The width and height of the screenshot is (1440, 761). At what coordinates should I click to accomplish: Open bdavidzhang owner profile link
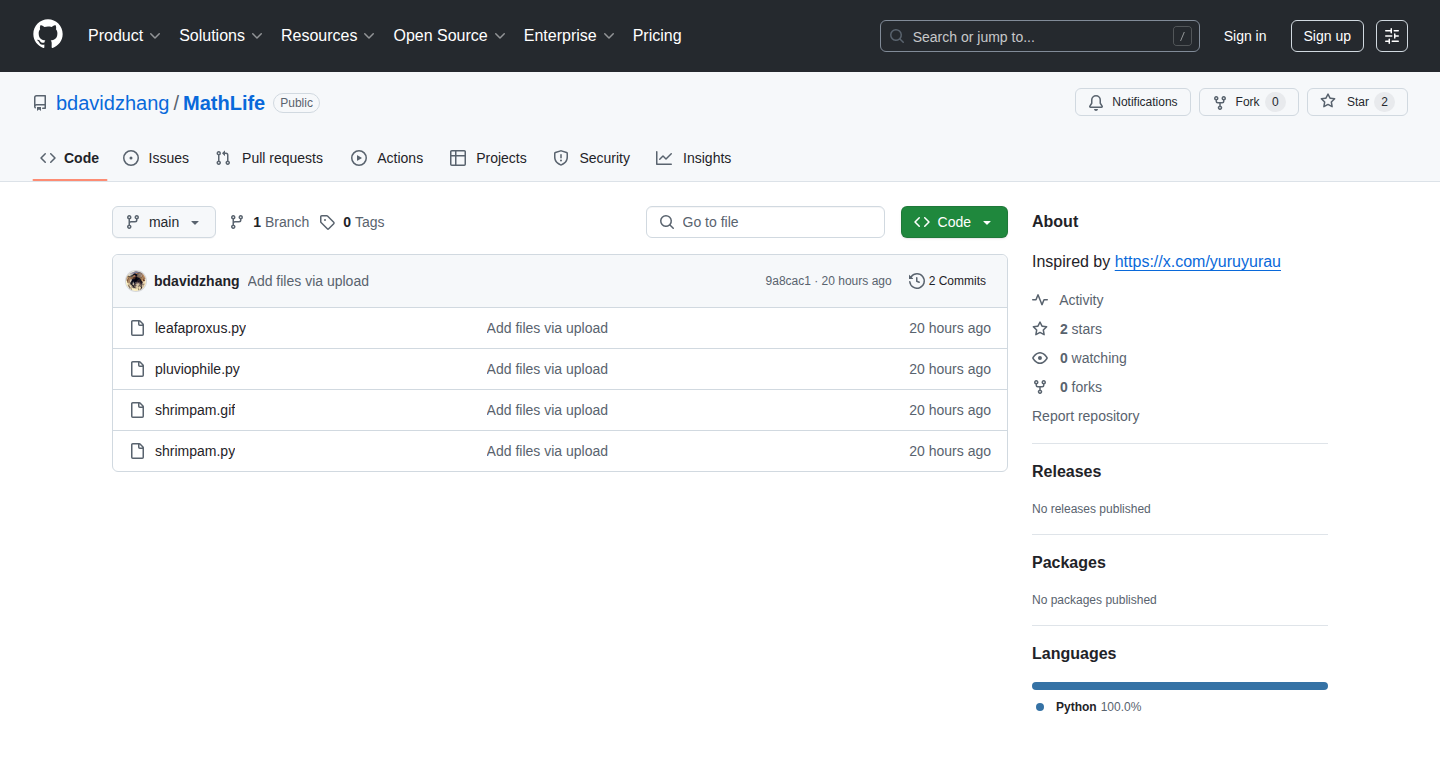click(113, 103)
